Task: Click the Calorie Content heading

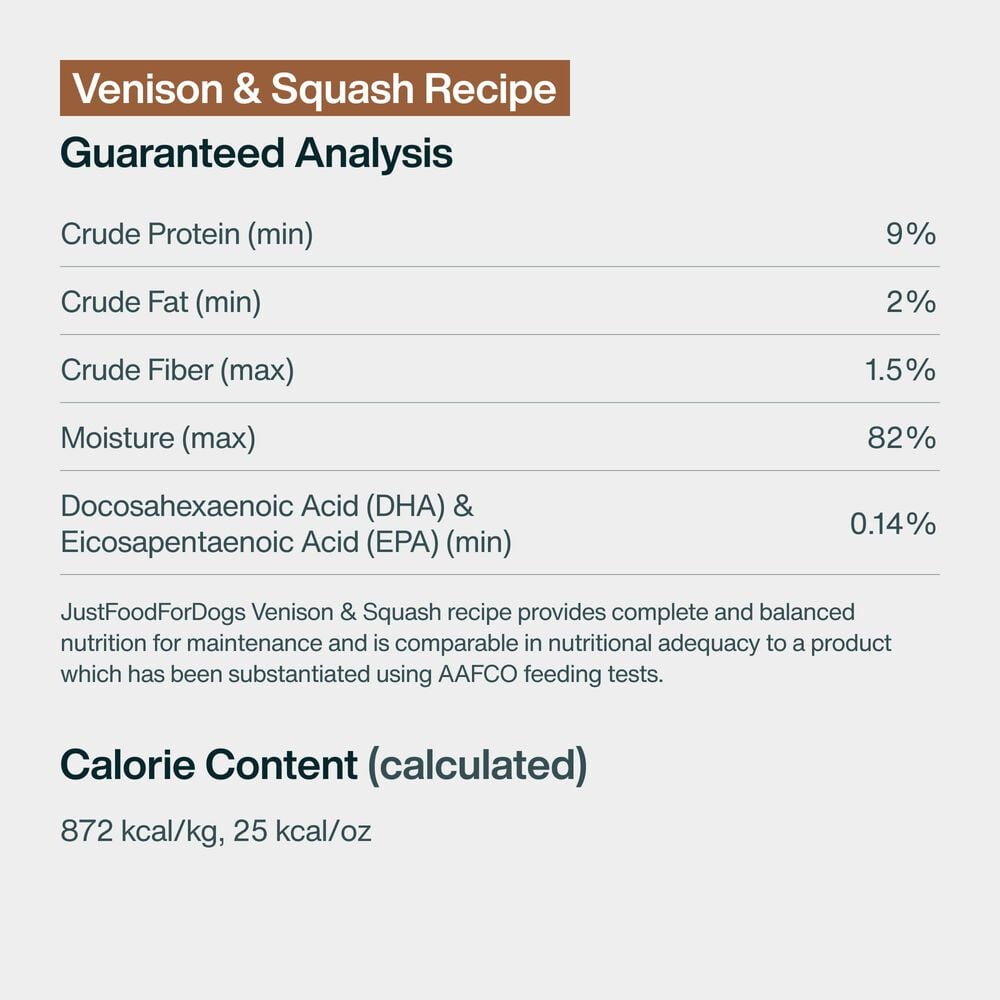Action: pyautogui.click(x=209, y=765)
